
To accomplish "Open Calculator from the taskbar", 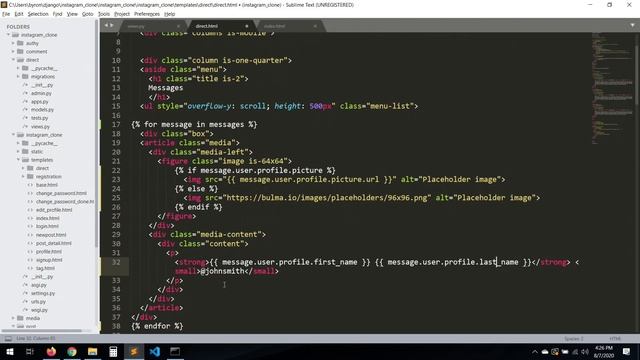I will pos(113,351).
